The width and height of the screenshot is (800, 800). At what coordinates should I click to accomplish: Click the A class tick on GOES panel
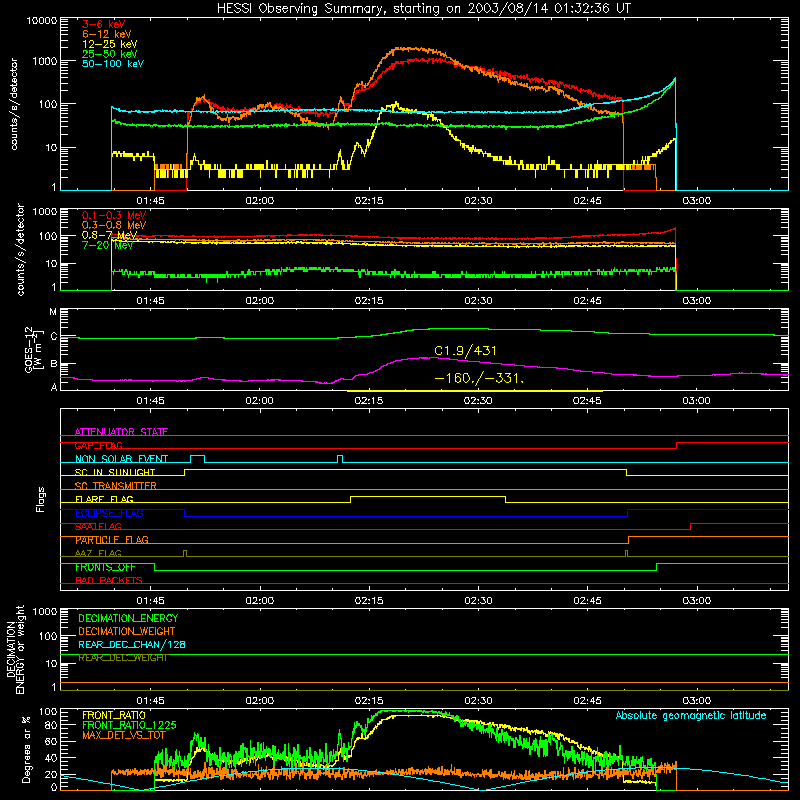click(x=54, y=387)
